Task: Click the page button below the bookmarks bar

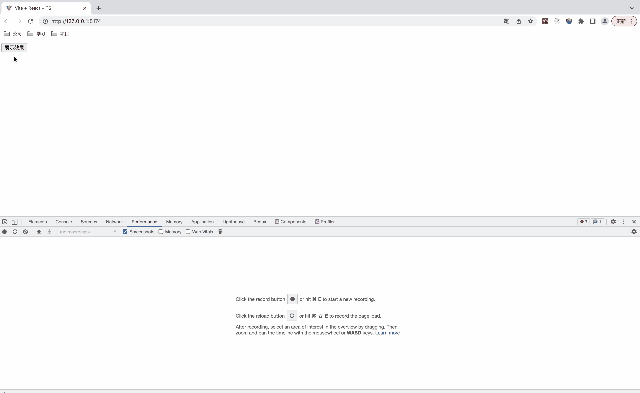Action: [14, 47]
